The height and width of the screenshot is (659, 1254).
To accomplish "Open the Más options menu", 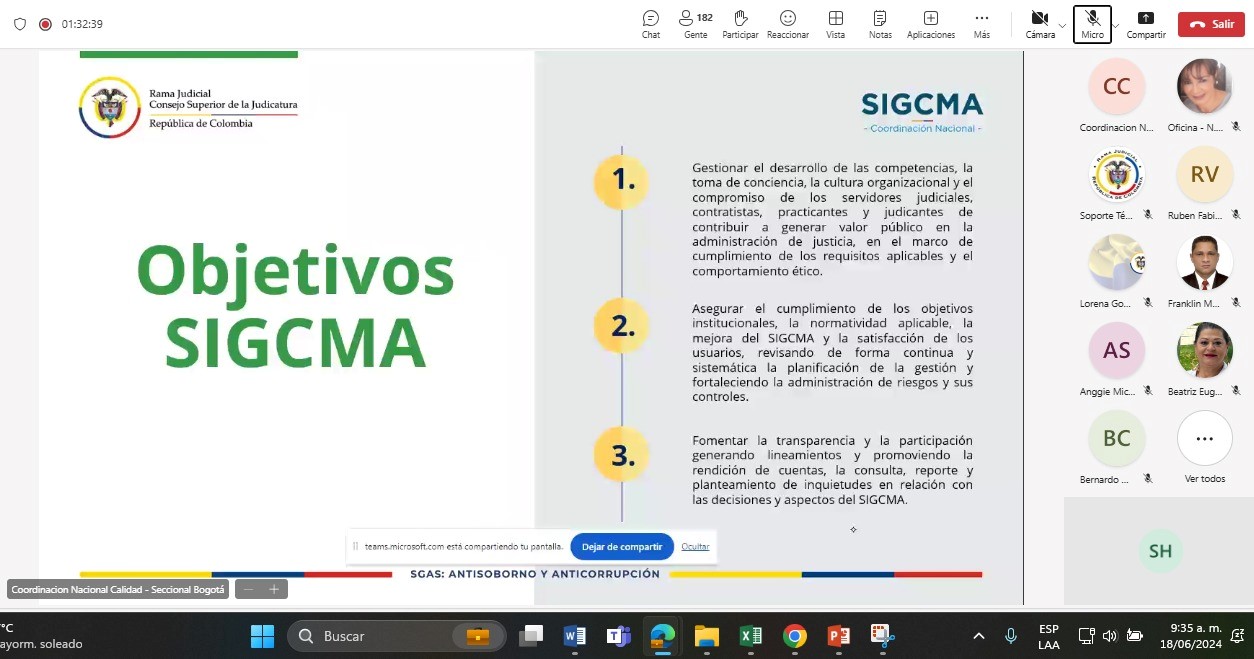I will (981, 25).
